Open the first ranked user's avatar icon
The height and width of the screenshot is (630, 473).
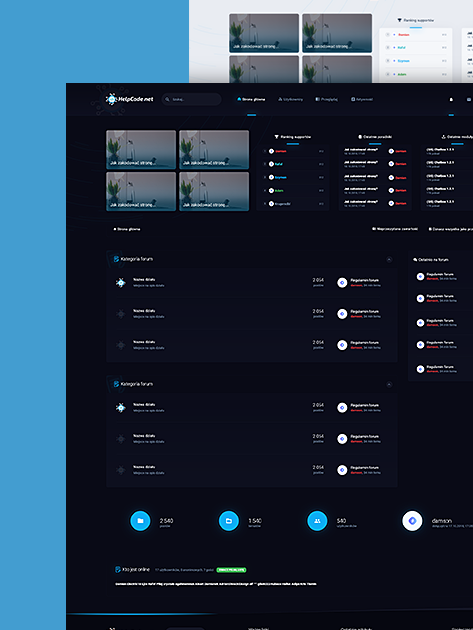pos(271,151)
